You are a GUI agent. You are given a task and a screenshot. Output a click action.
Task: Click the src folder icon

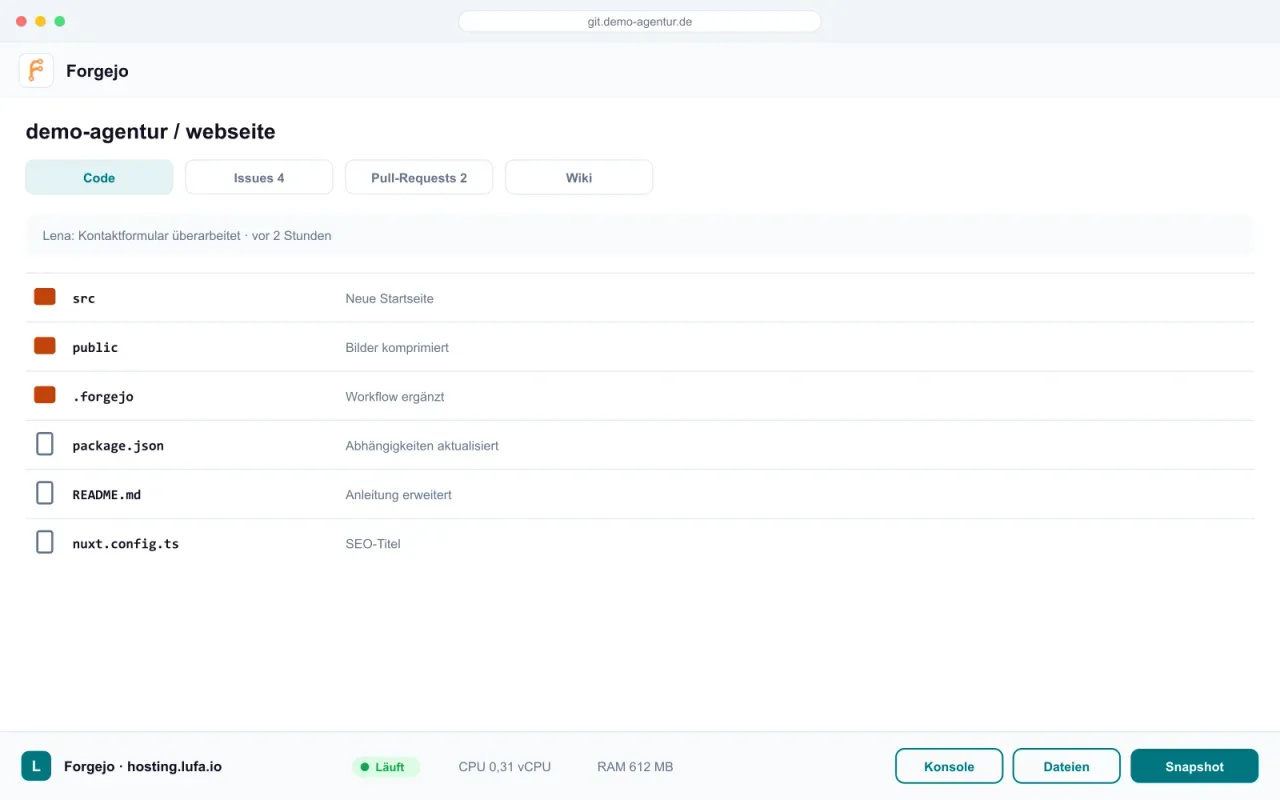[45, 297]
